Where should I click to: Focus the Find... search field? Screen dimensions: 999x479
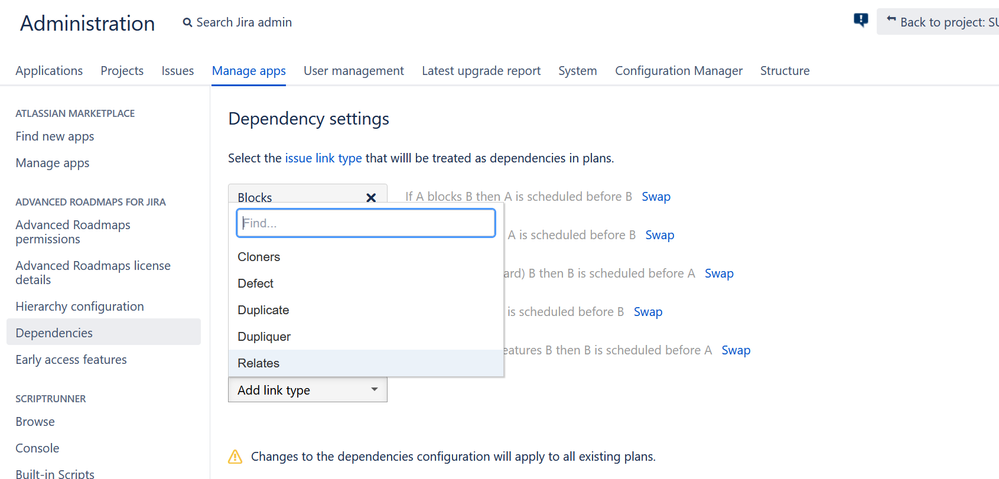click(x=366, y=224)
